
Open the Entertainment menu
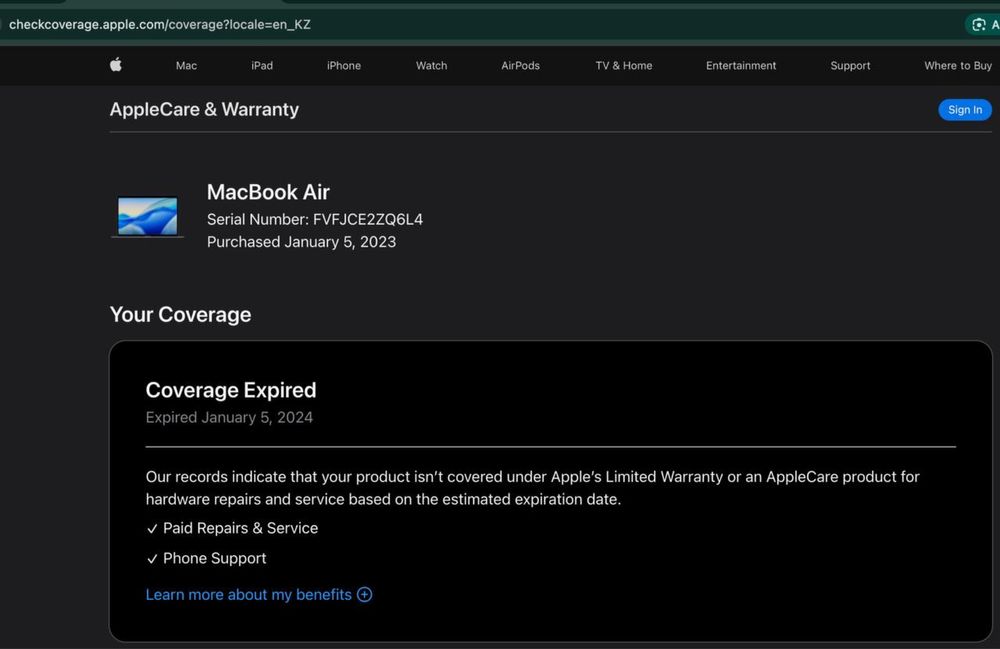741,66
